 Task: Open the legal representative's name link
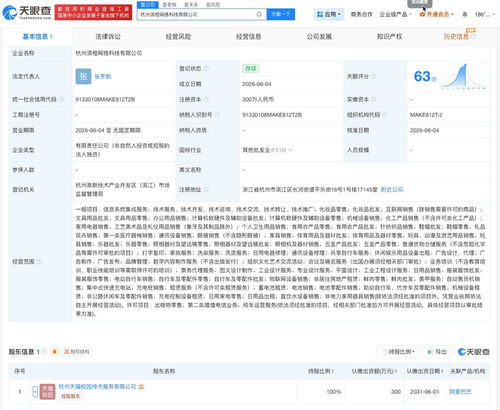click(x=103, y=76)
